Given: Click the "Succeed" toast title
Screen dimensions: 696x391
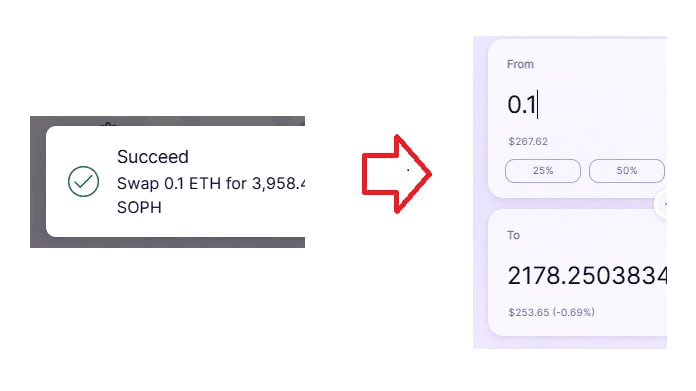Looking at the screenshot, I should (x=153, y=157).
